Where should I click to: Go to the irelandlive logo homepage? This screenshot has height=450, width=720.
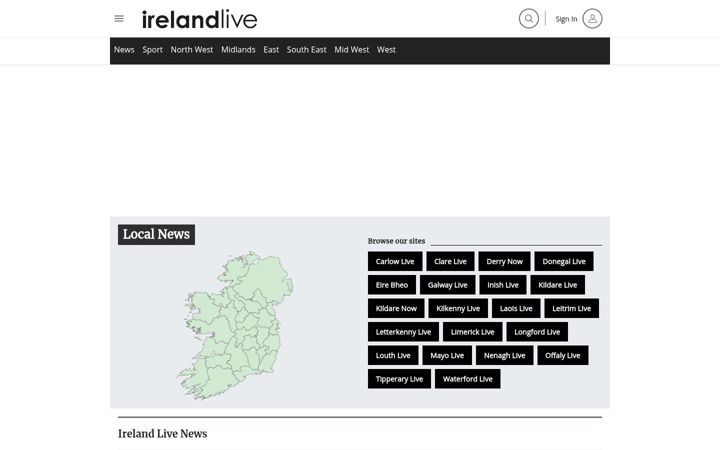point(199,19)
